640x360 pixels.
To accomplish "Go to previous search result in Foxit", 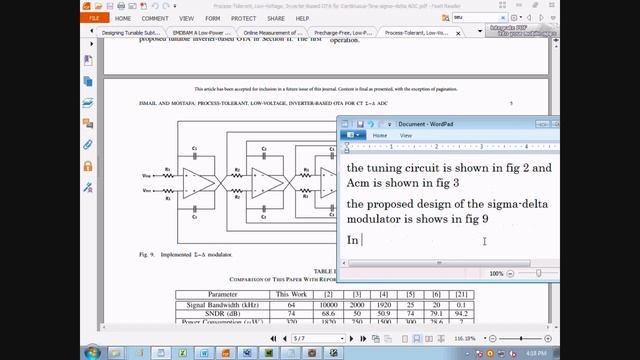I will click(x=529, y=18).
